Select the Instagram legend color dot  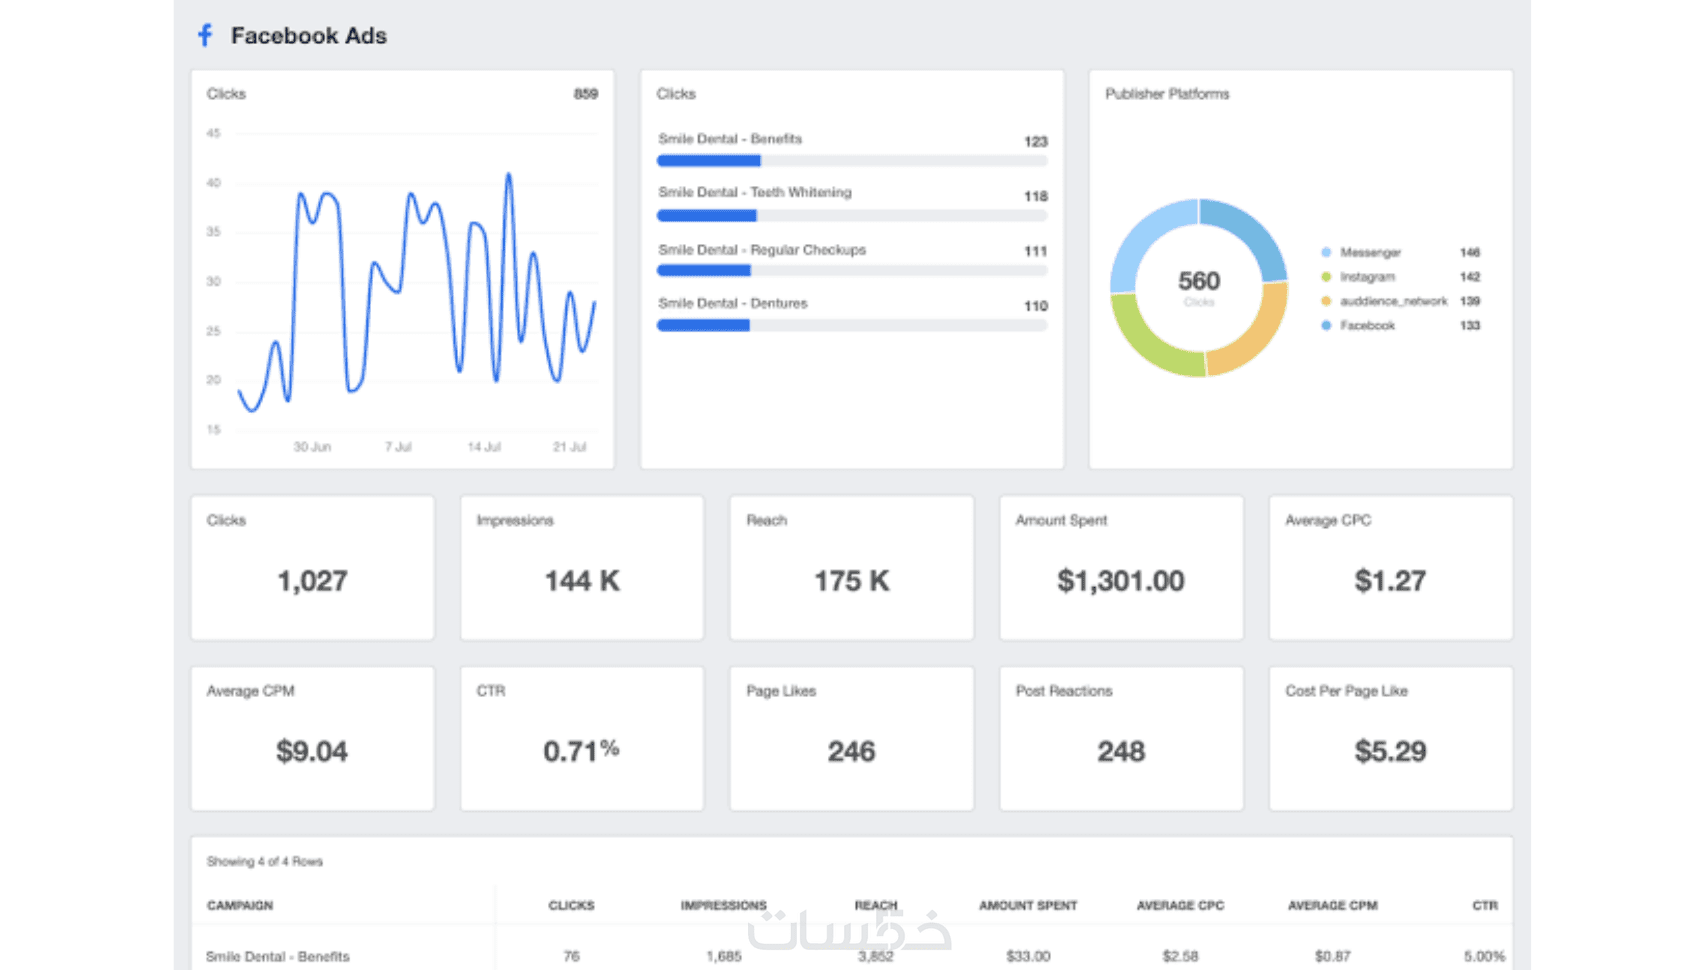click(1326, 277)
